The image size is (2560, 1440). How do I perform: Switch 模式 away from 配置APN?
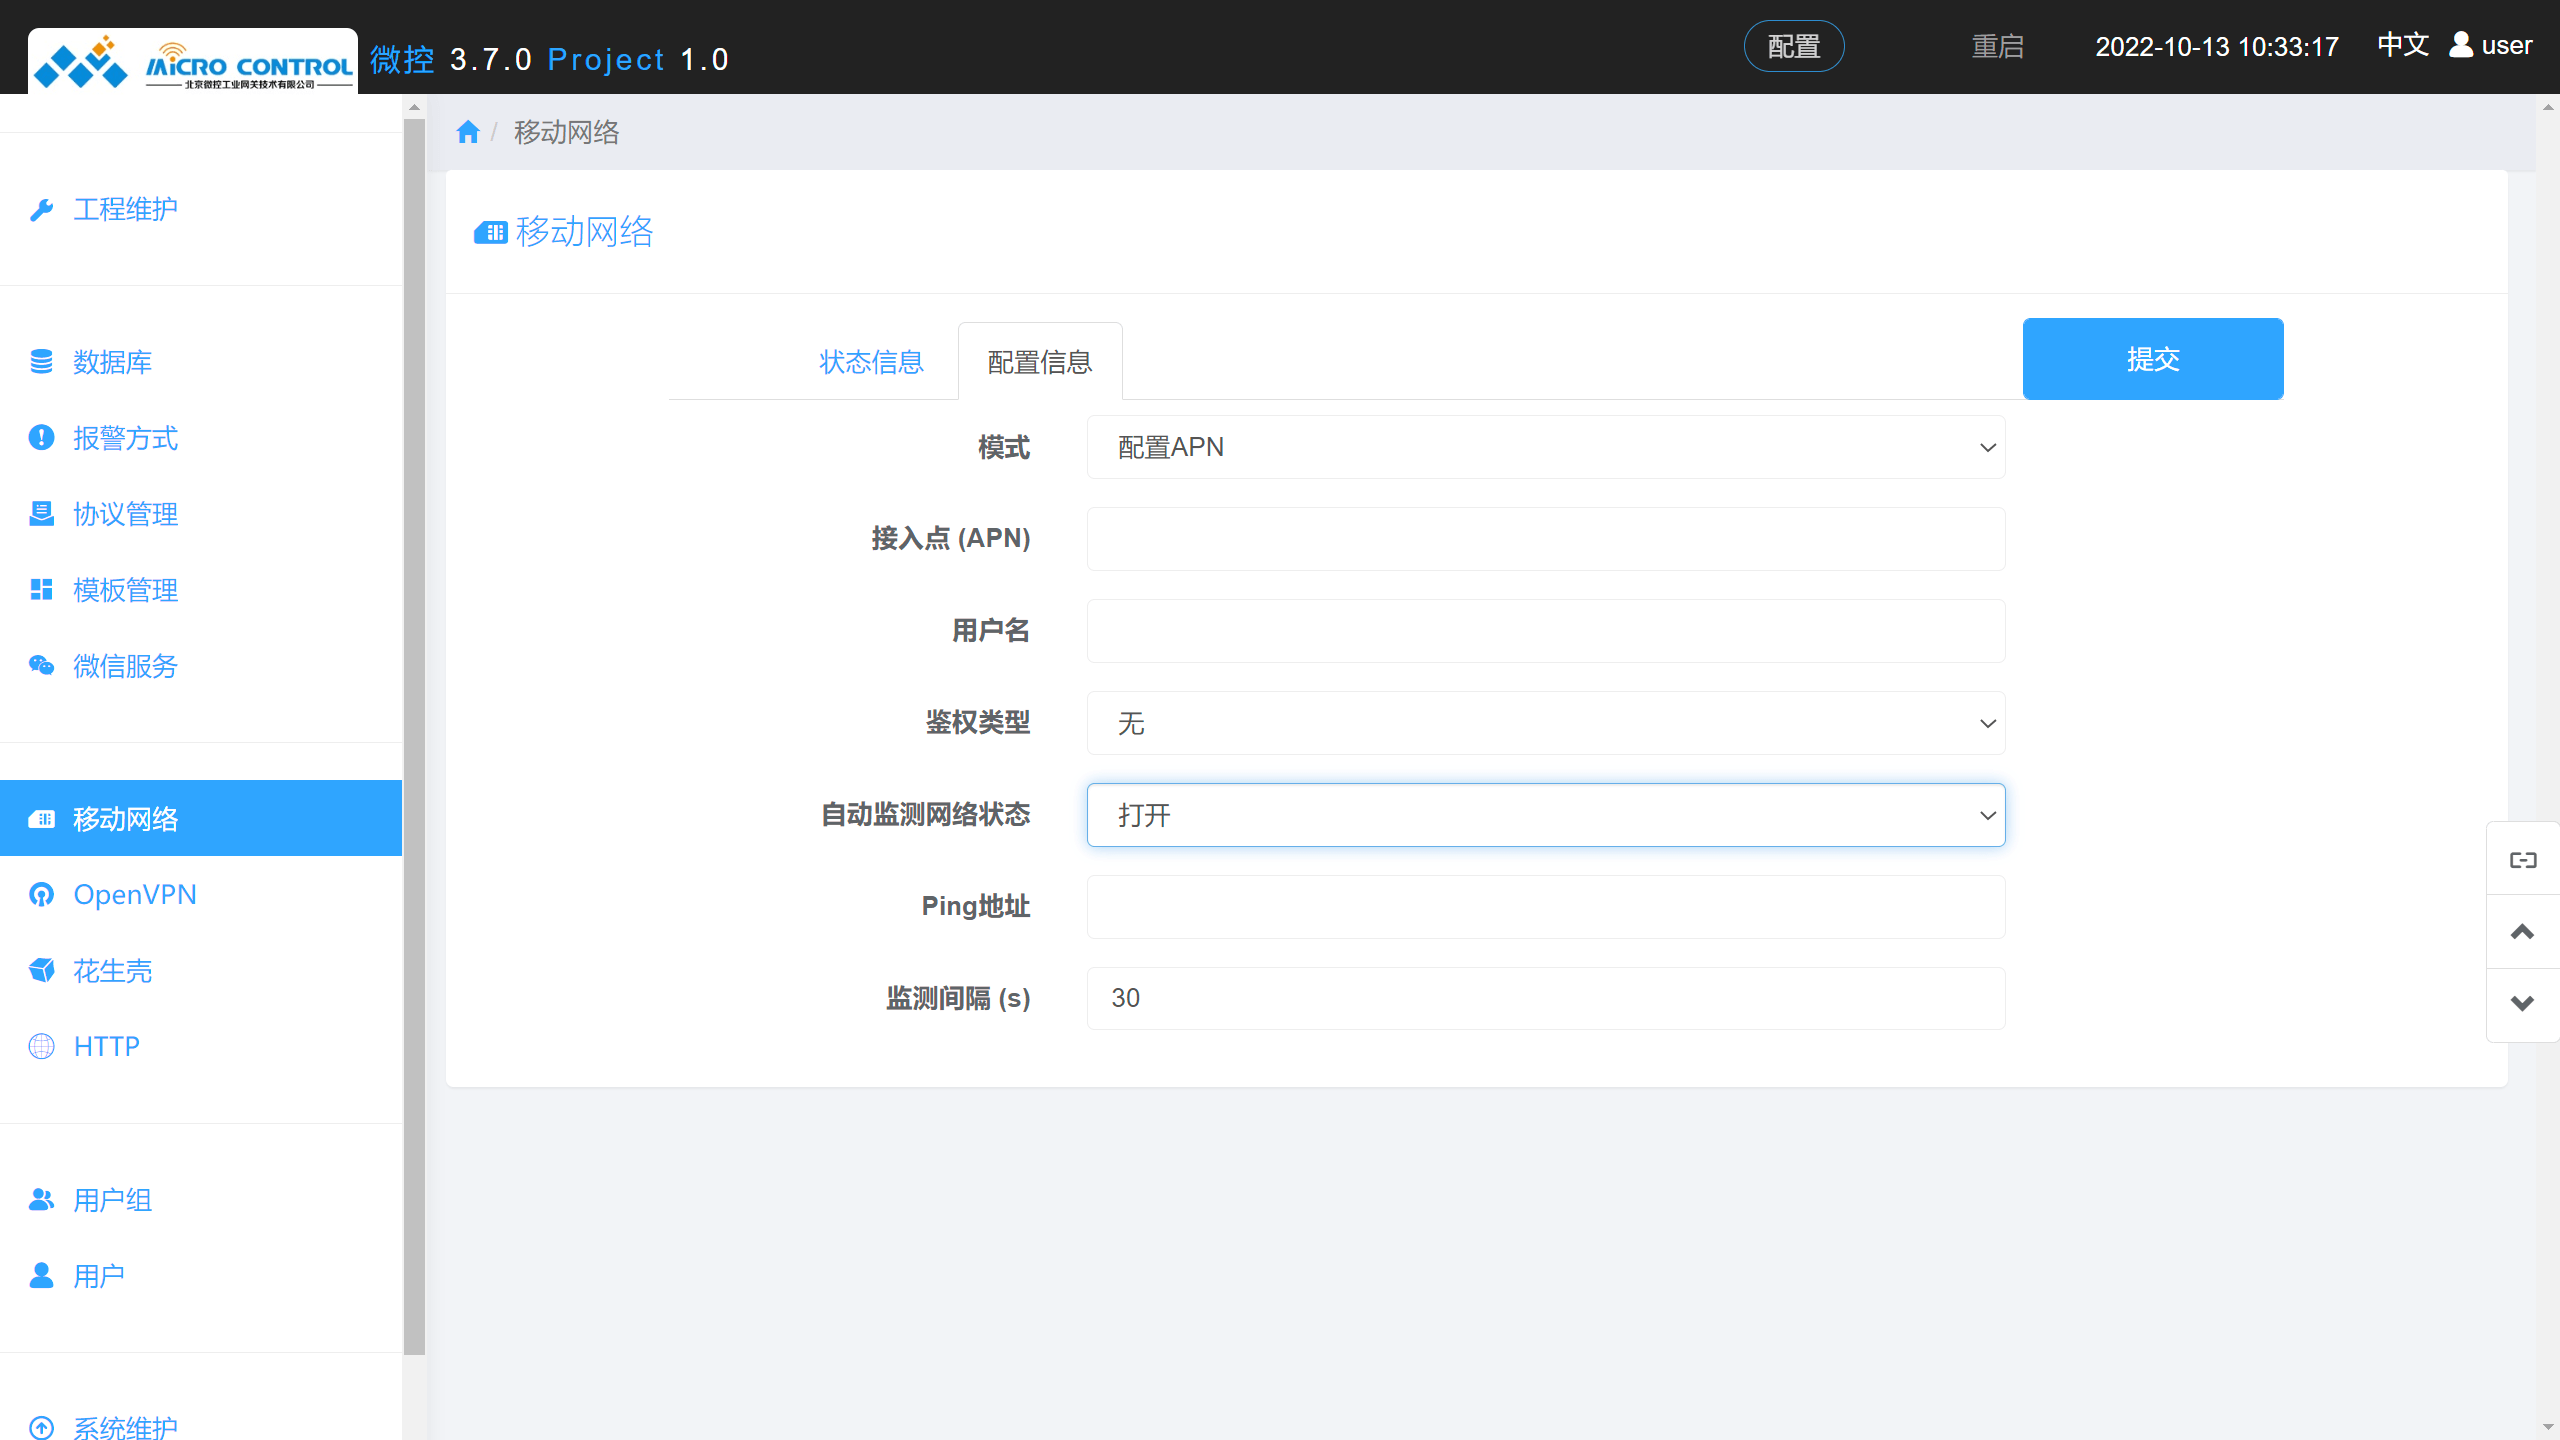(x=1545, y=447)
